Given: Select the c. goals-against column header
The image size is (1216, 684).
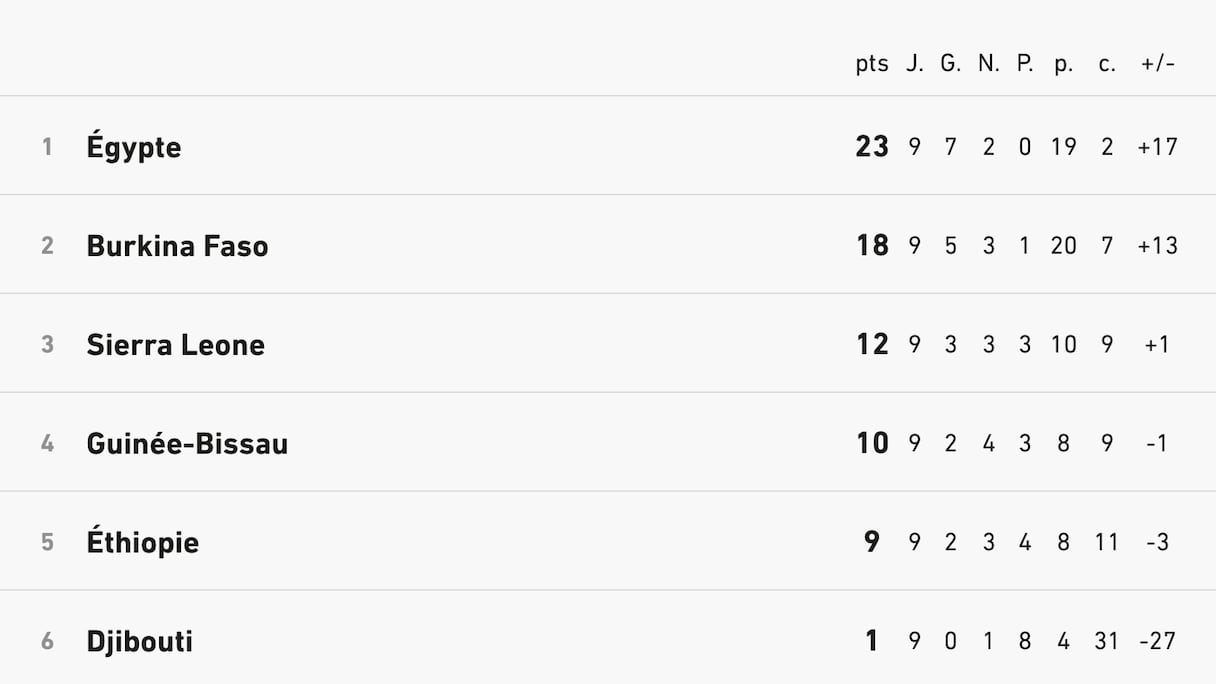Looking at the screenshot, I should click(x=1107, y=64).
